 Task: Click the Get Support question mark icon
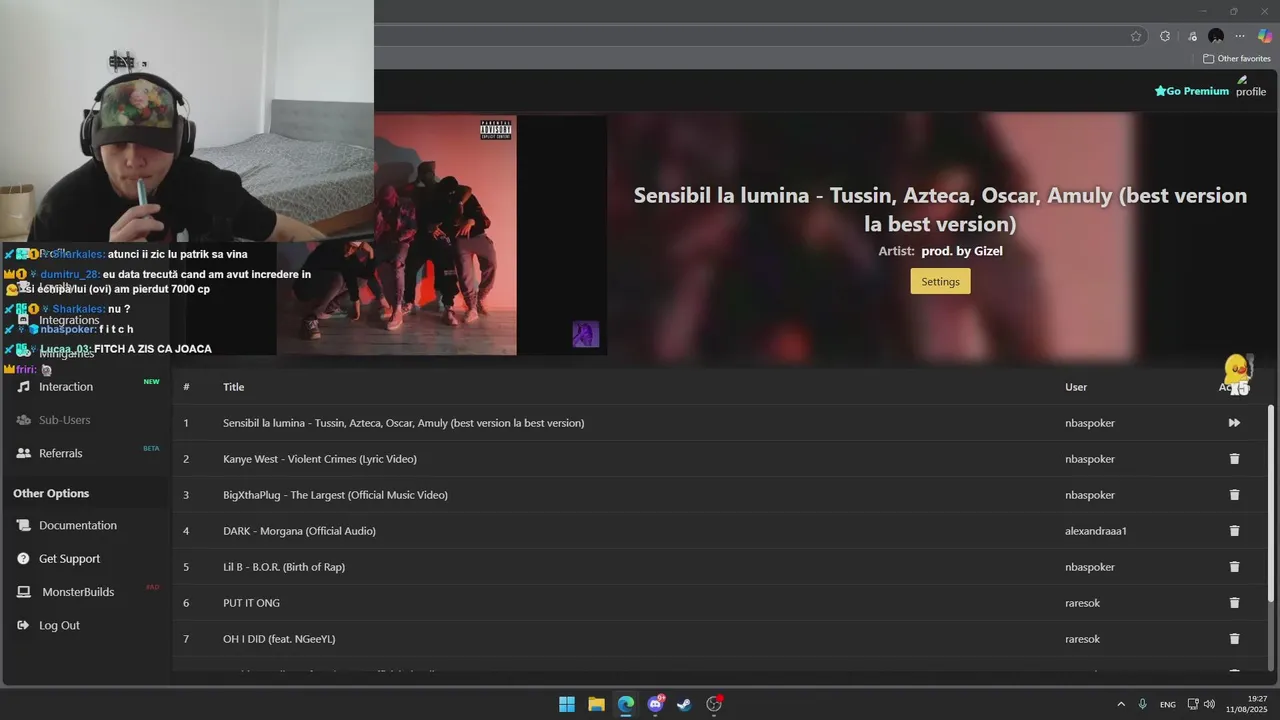click(24, 559)
